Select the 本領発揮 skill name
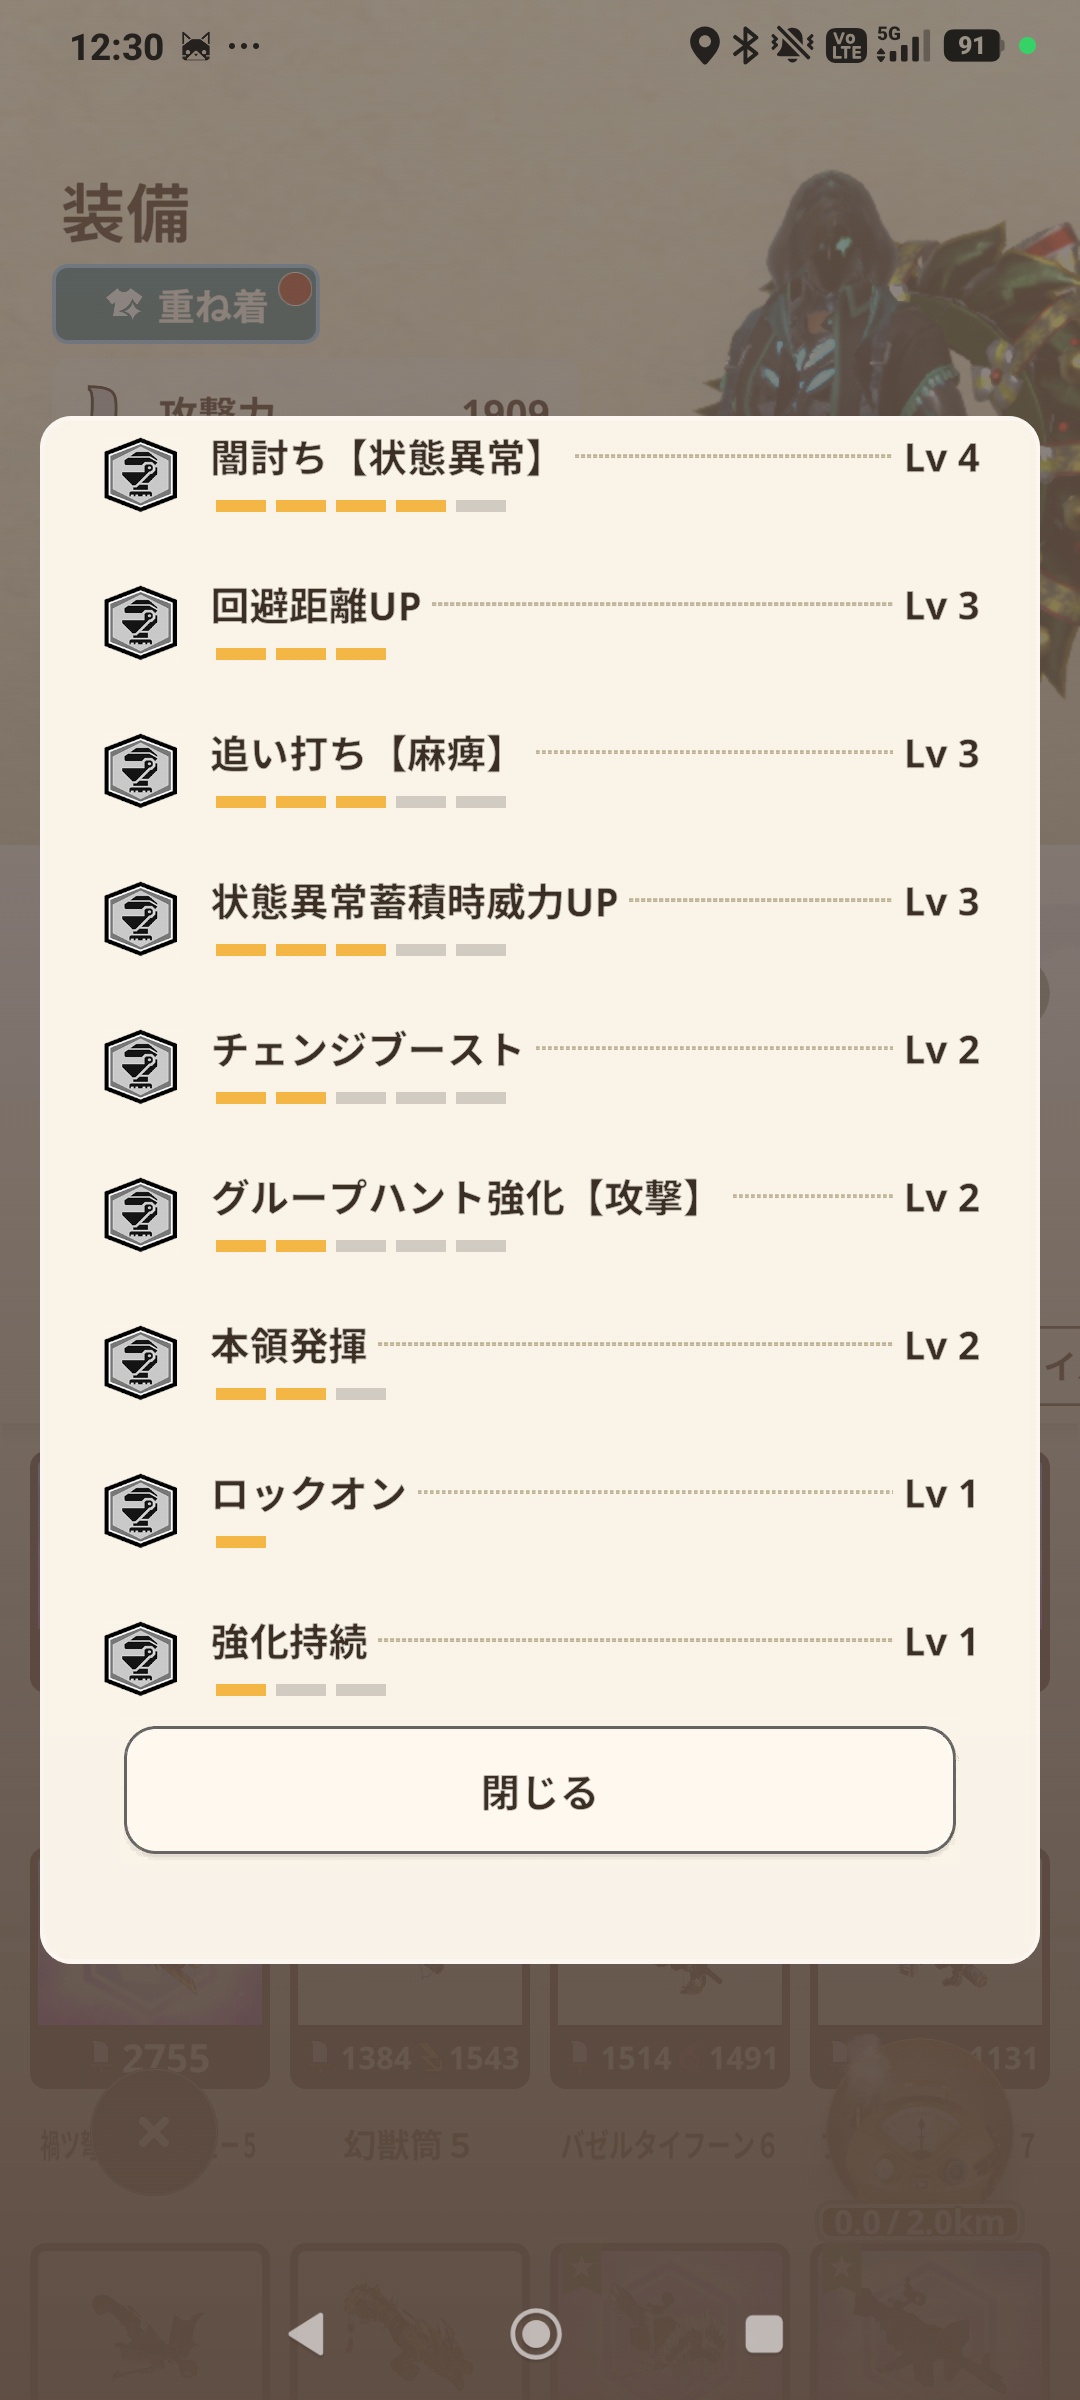This screenshot has height=2400, width=1080. [x=289, y=1346]
